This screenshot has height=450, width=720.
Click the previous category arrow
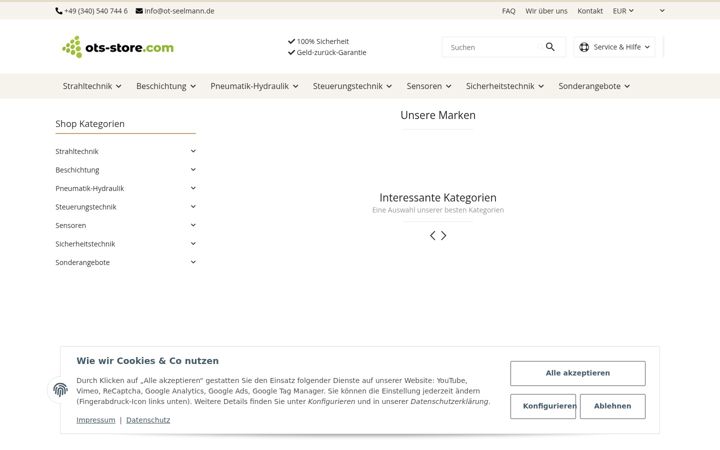(433, 236)
